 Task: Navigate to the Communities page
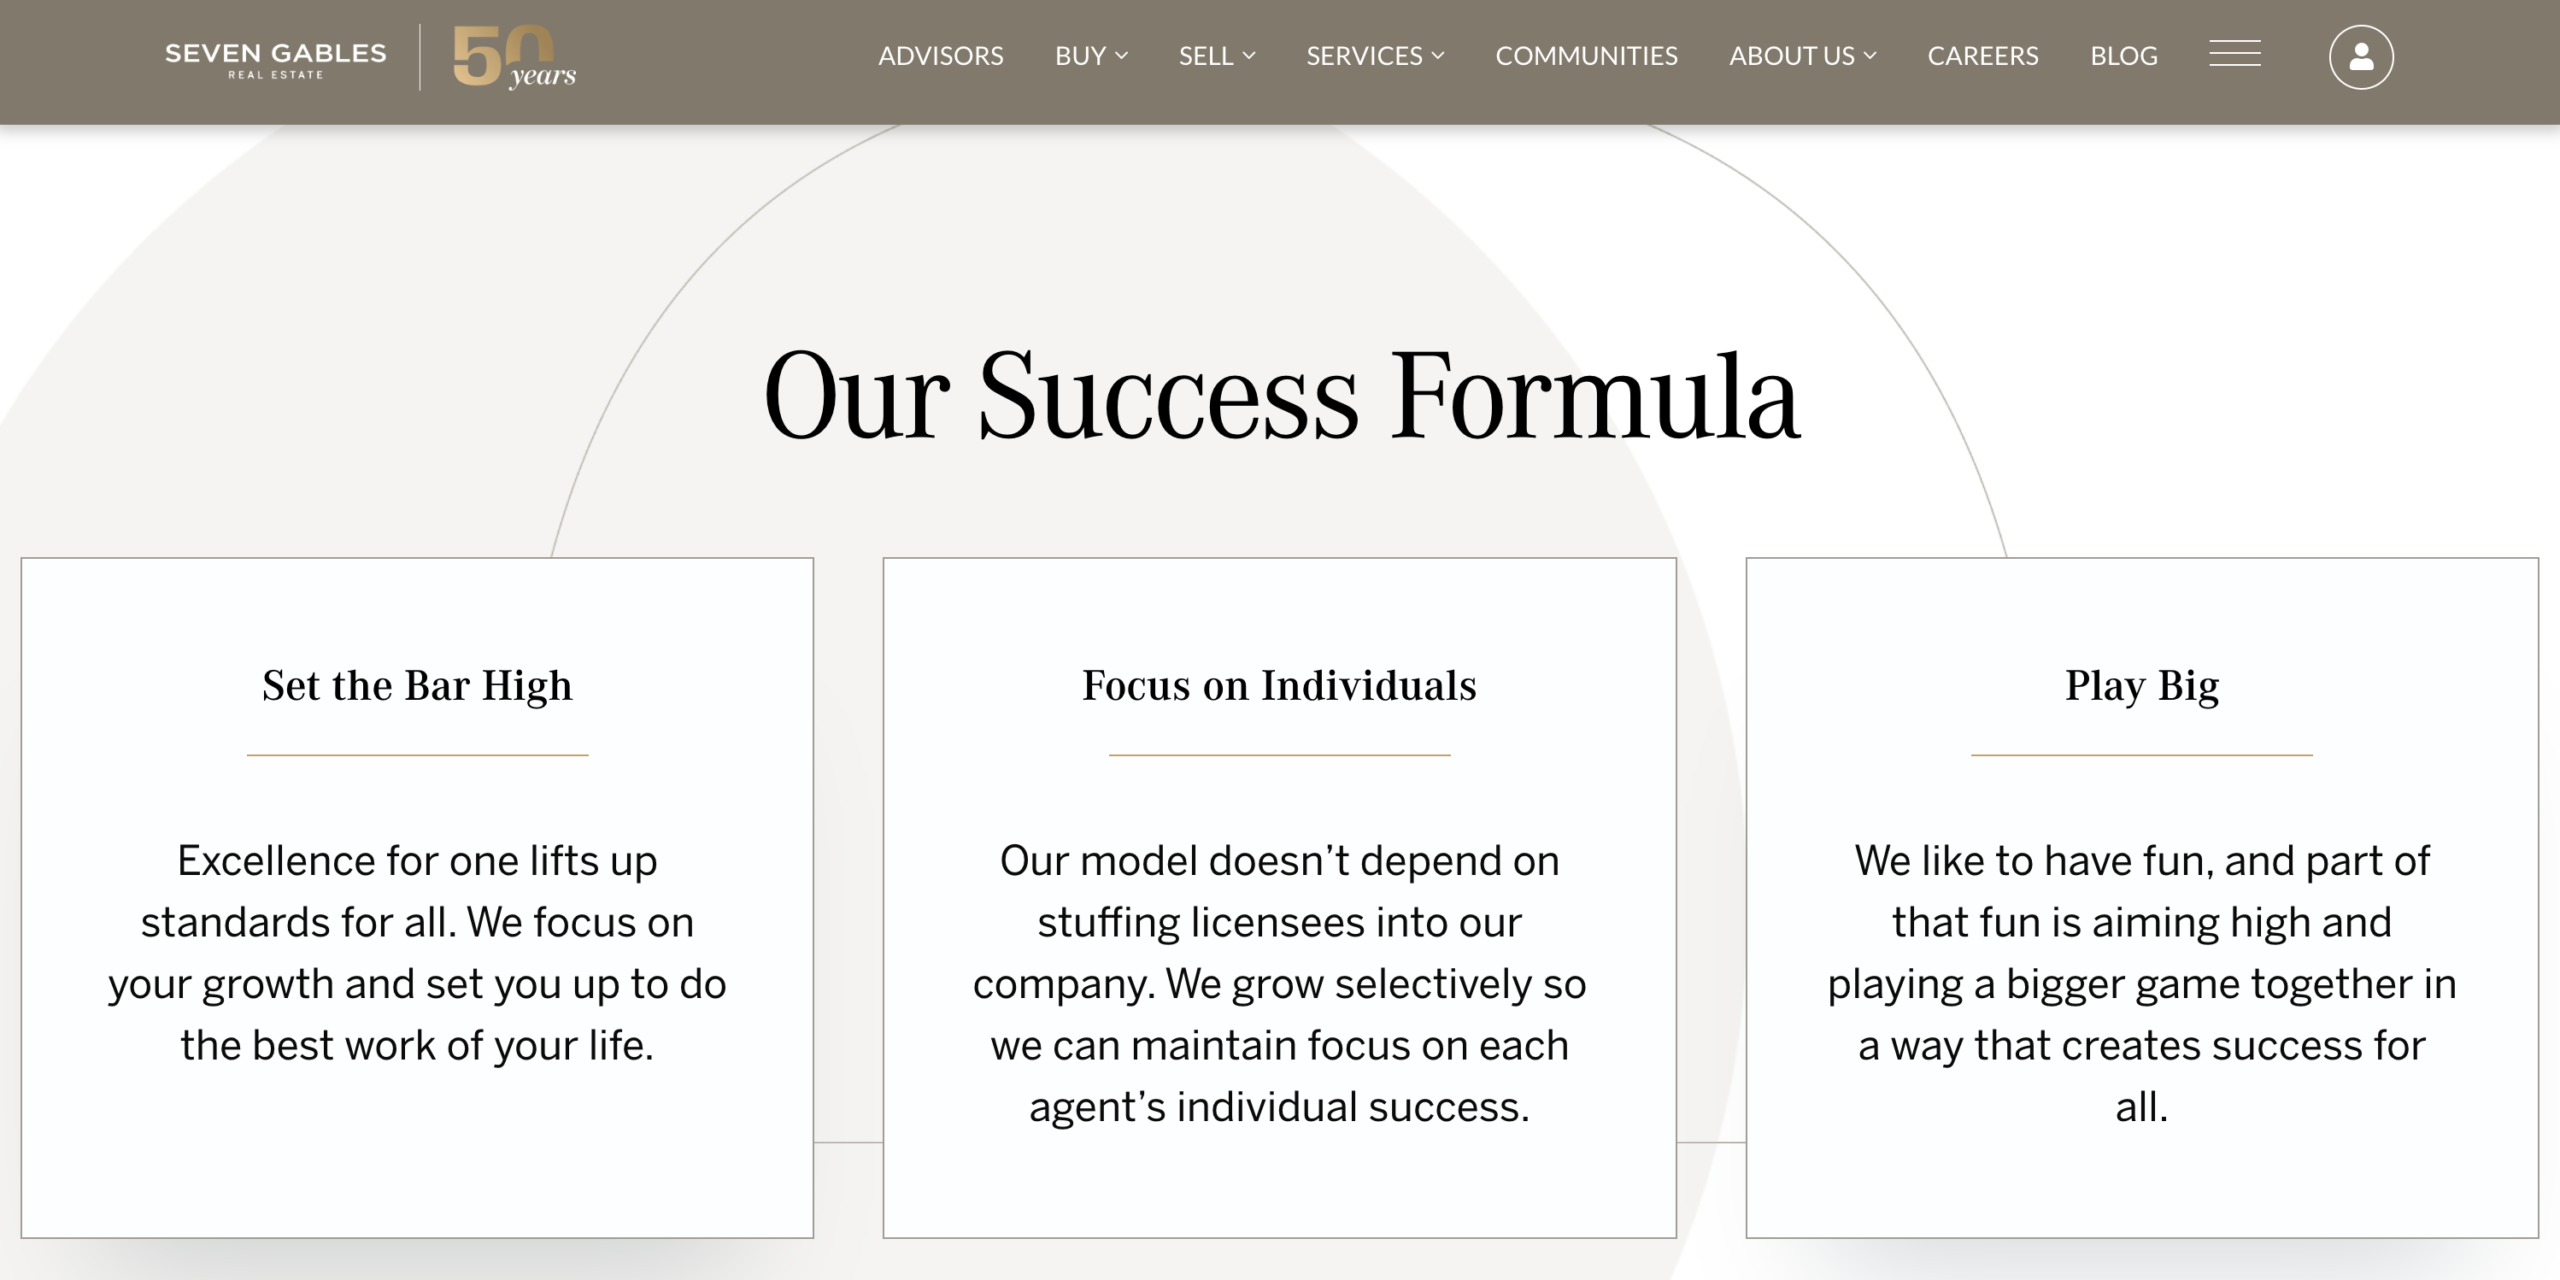point(1586,56)
